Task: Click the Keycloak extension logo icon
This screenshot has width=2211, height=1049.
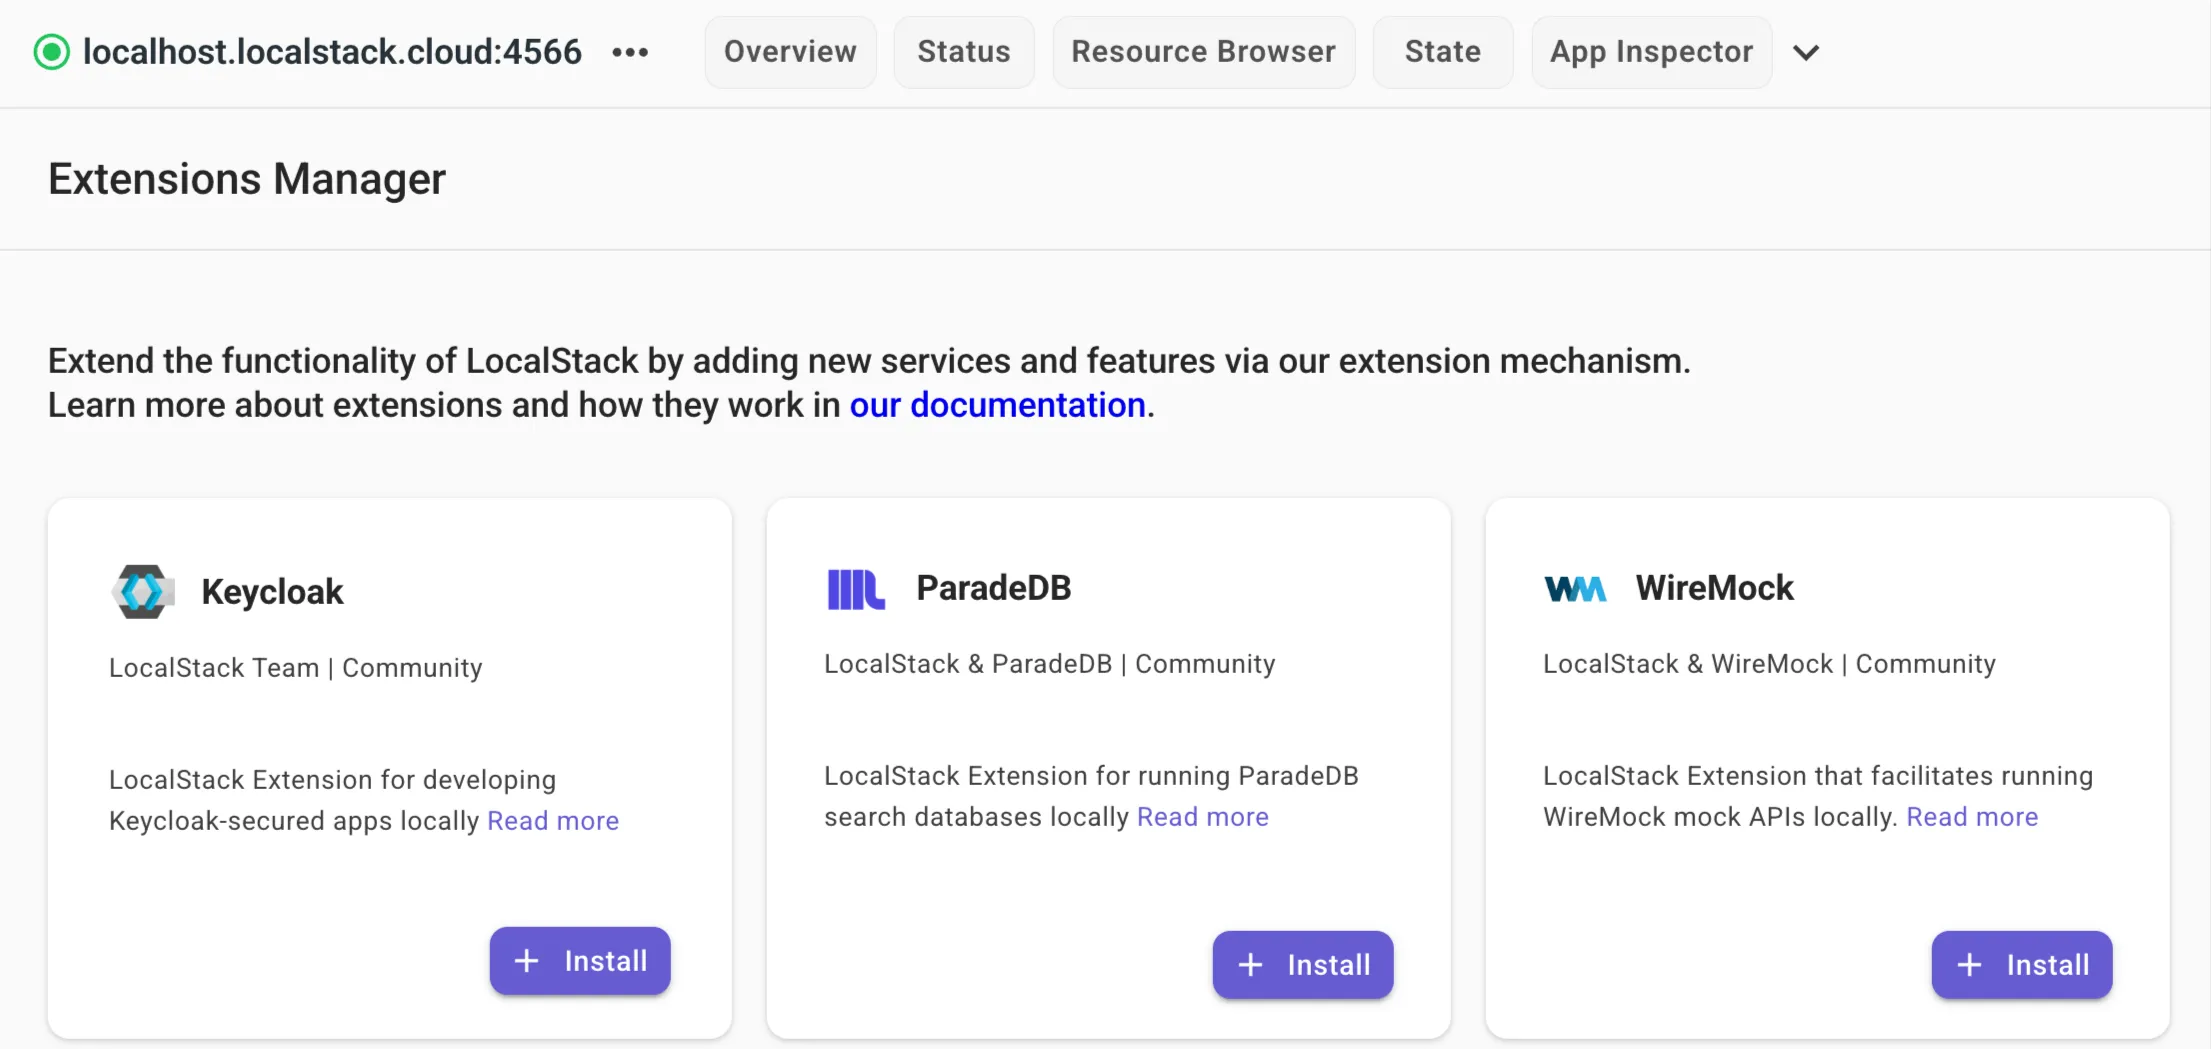Action: (142, 590)
